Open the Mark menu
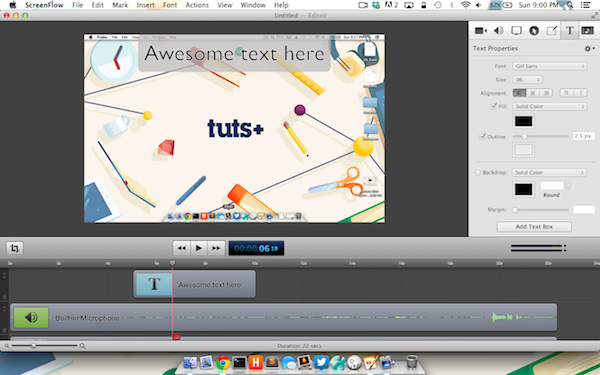Image resolution: width=600 pixels, height=375 pixels. (120, 5)
